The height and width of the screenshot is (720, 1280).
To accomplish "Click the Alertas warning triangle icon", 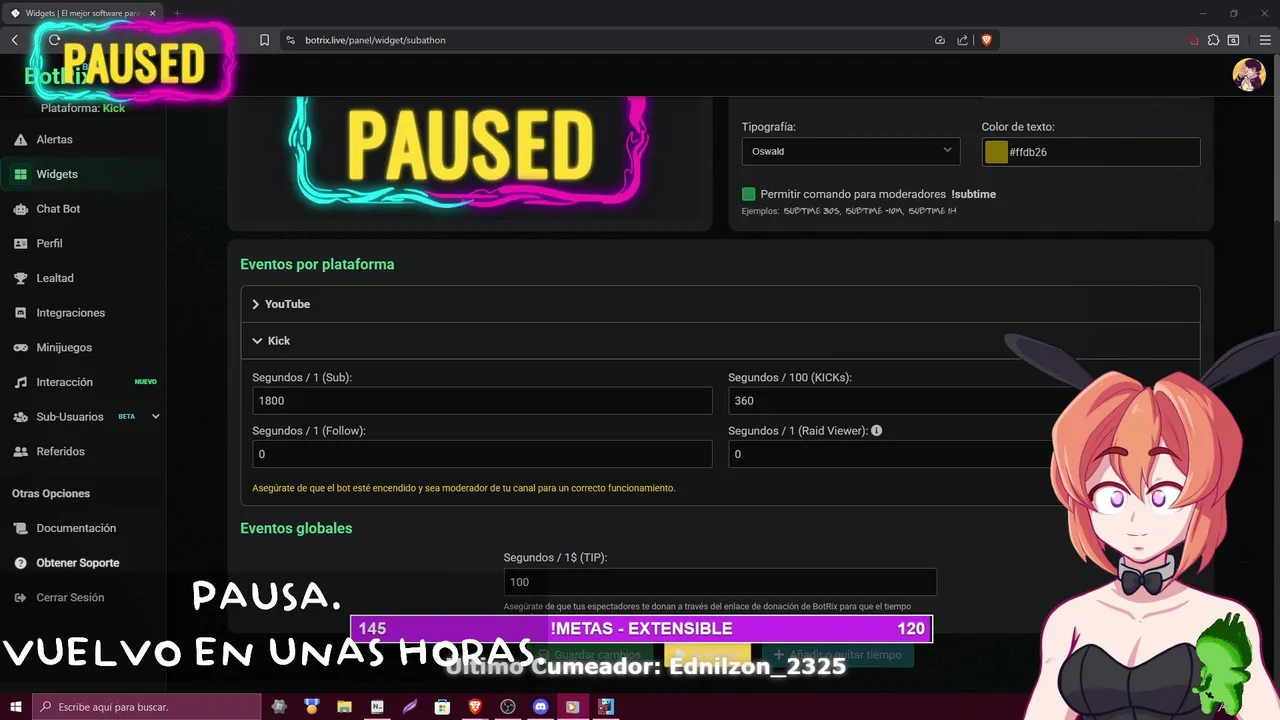I will (20, 139).
